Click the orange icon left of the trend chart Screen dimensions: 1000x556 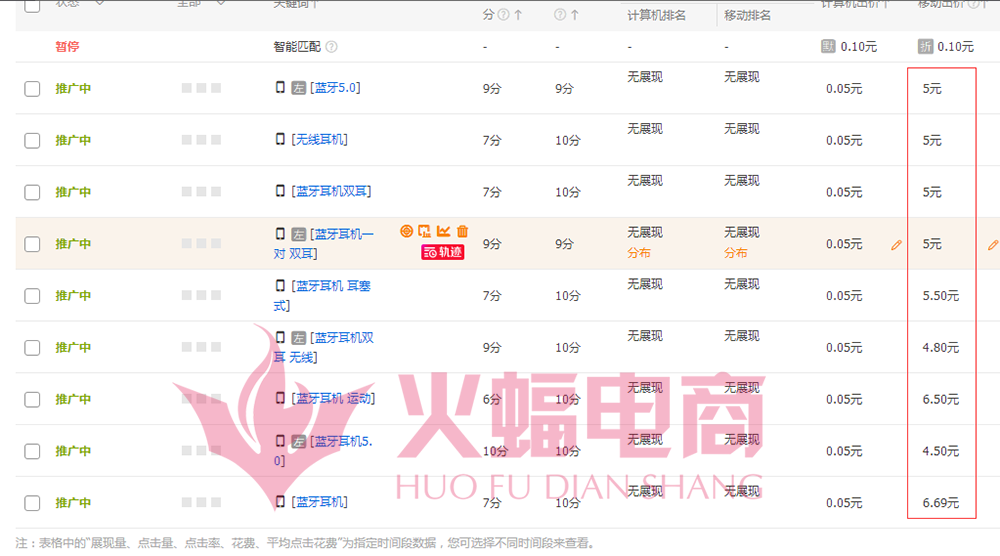click(x=425, y=231)
